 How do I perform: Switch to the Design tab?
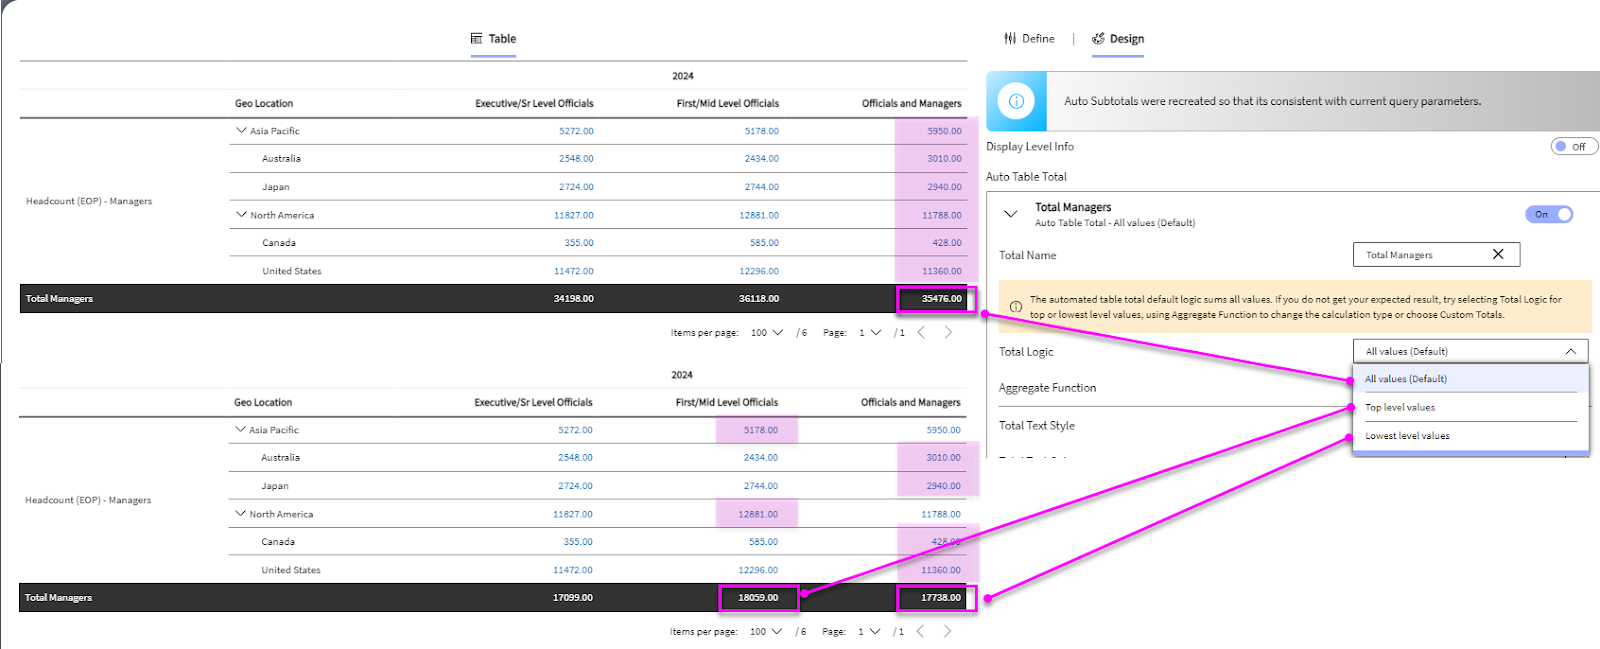pyautogui.click(x=1118, y=39)
